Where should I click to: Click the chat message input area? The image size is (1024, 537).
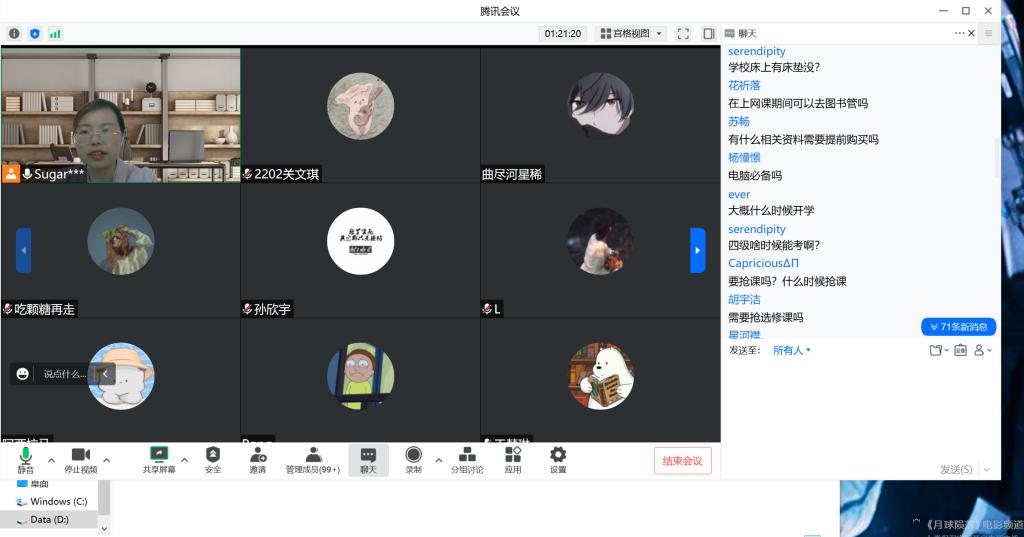click(861, 408)
